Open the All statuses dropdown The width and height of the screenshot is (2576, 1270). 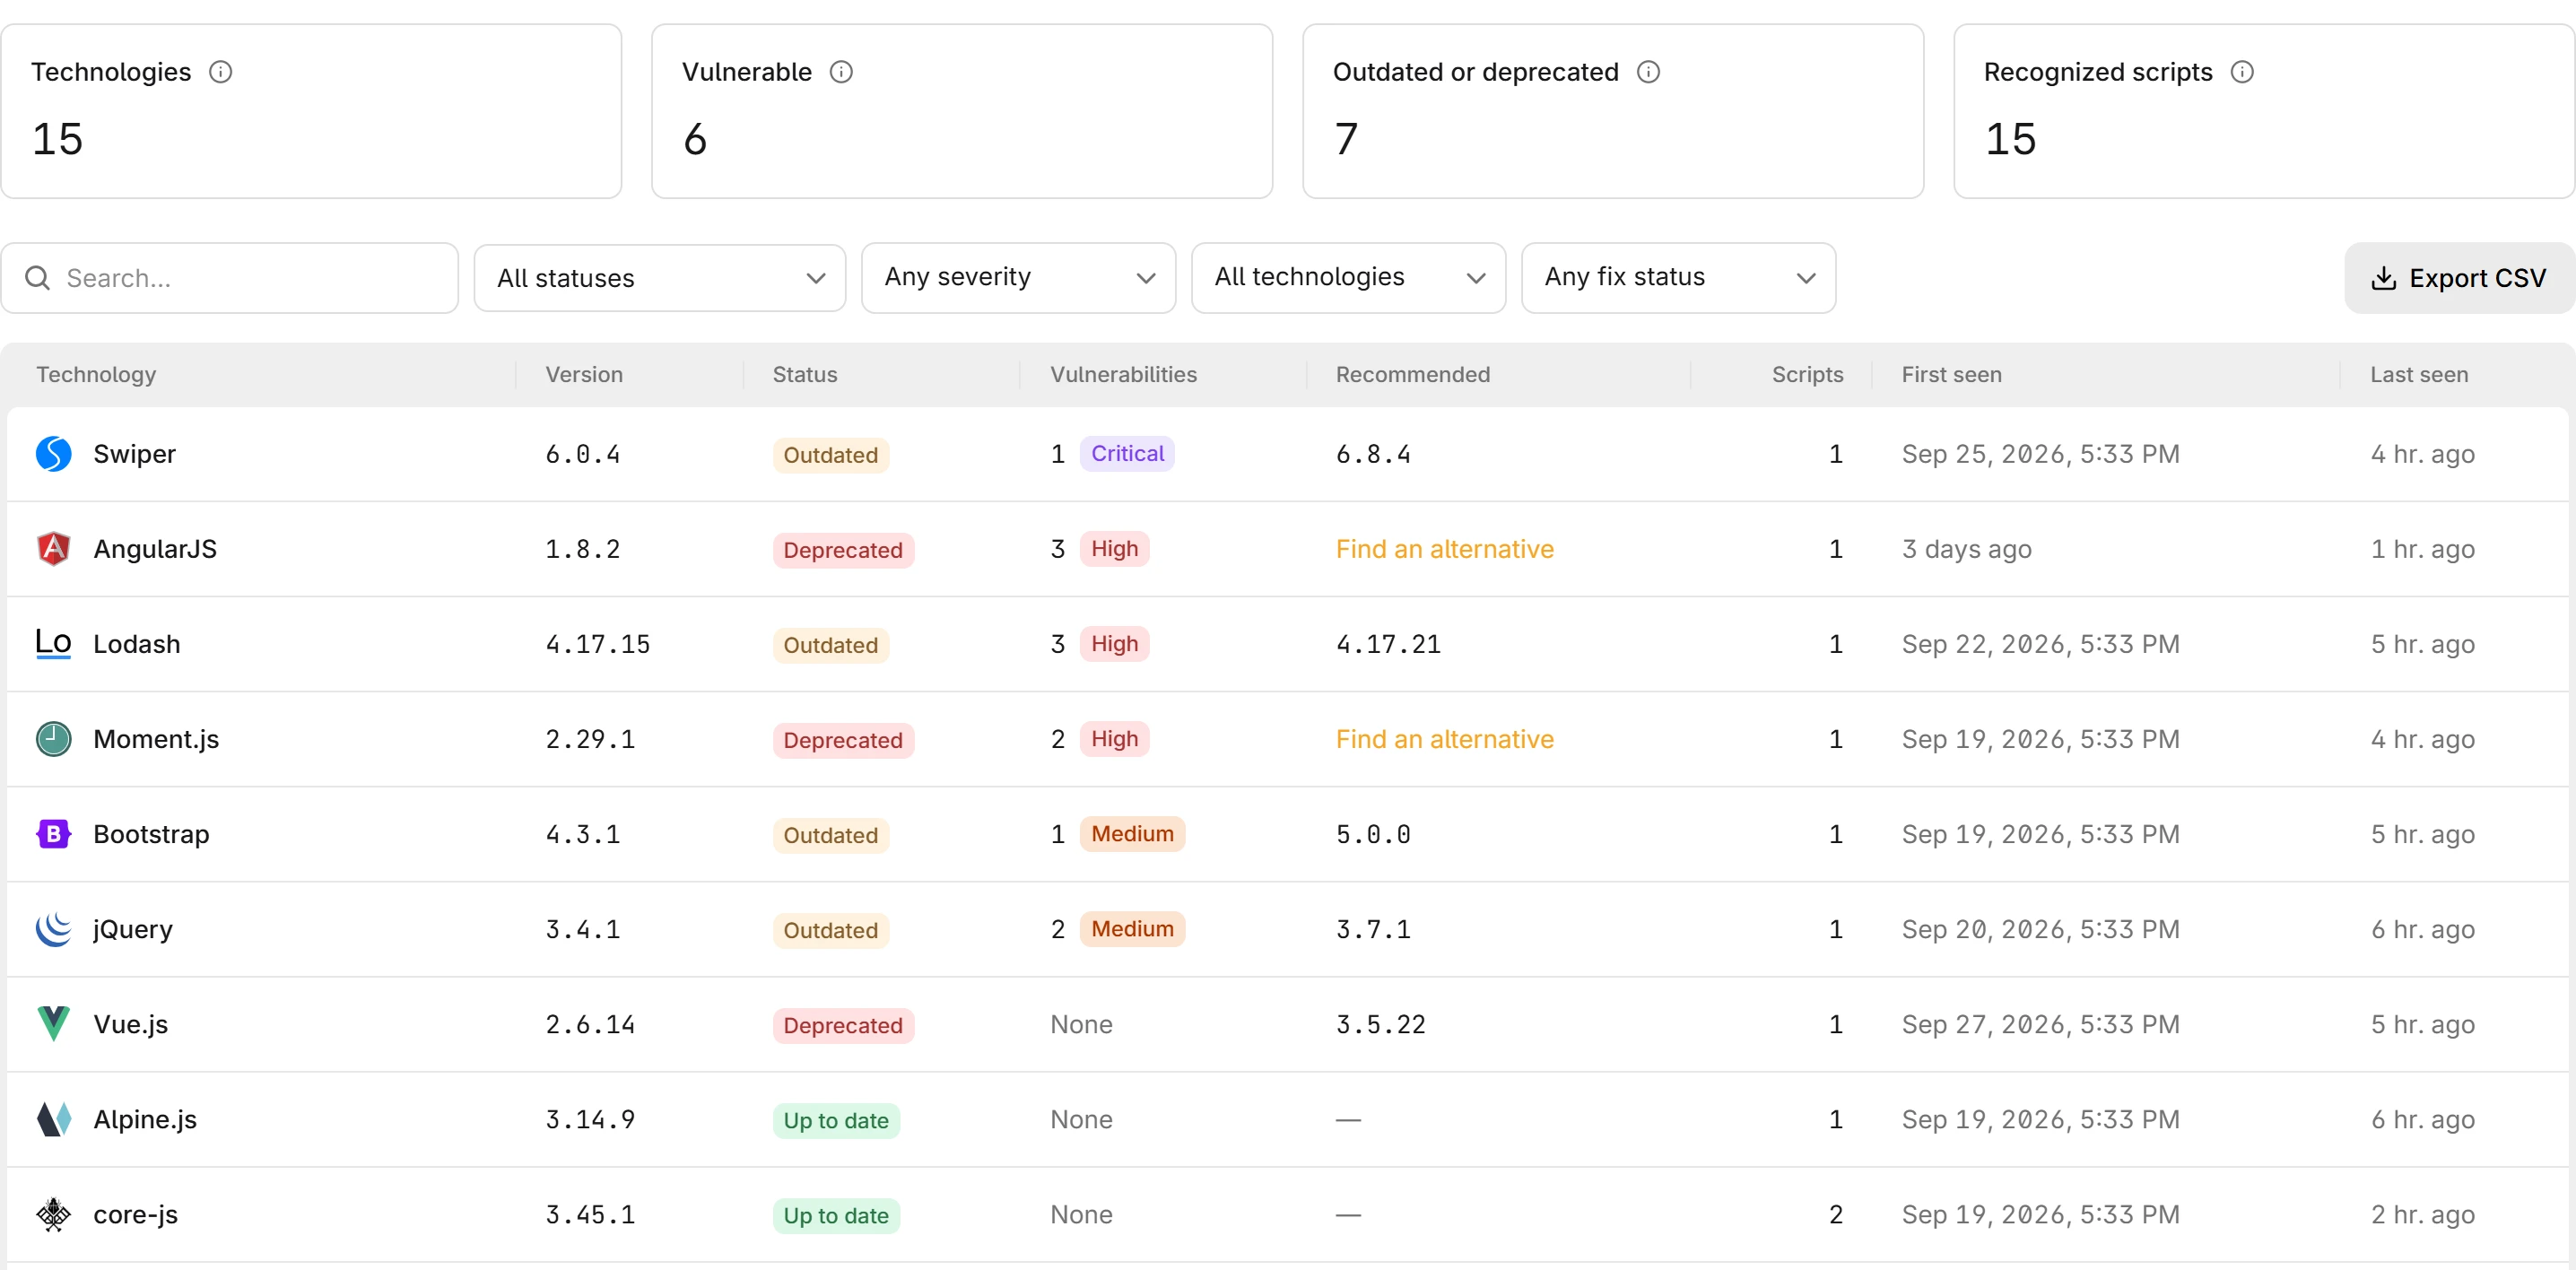pos(660,278)
